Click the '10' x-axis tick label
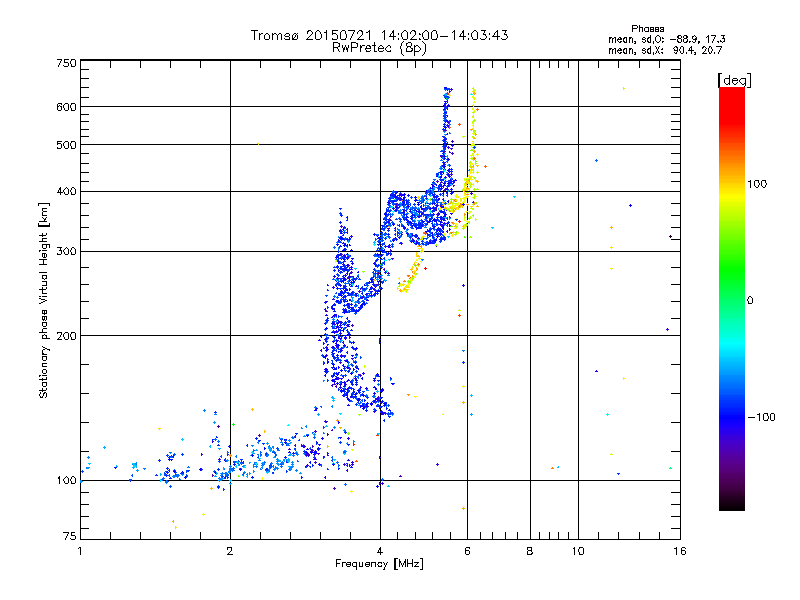 click(x=578, y=551)
